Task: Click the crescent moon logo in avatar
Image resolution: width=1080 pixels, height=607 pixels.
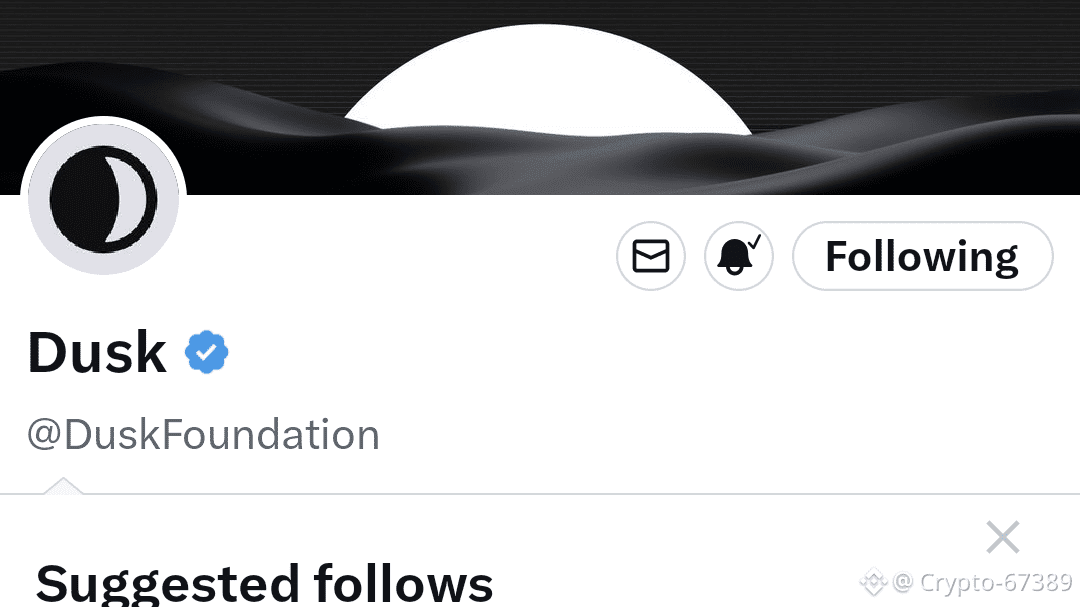Action: 103,199
